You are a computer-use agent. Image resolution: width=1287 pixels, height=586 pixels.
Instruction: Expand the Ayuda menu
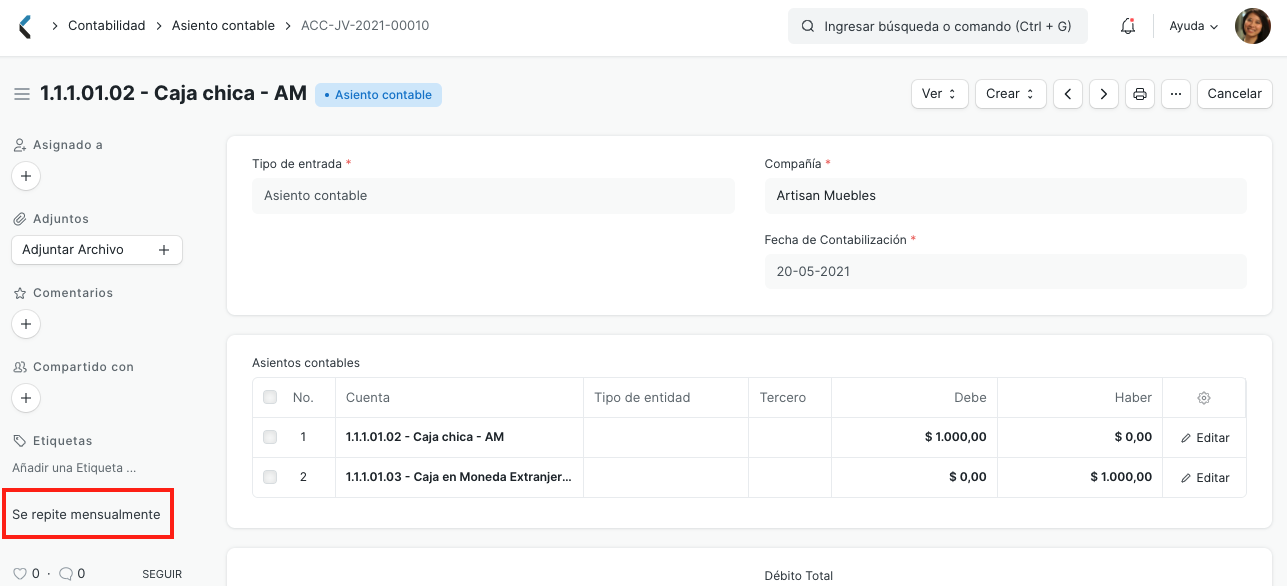coord(1194,27)
